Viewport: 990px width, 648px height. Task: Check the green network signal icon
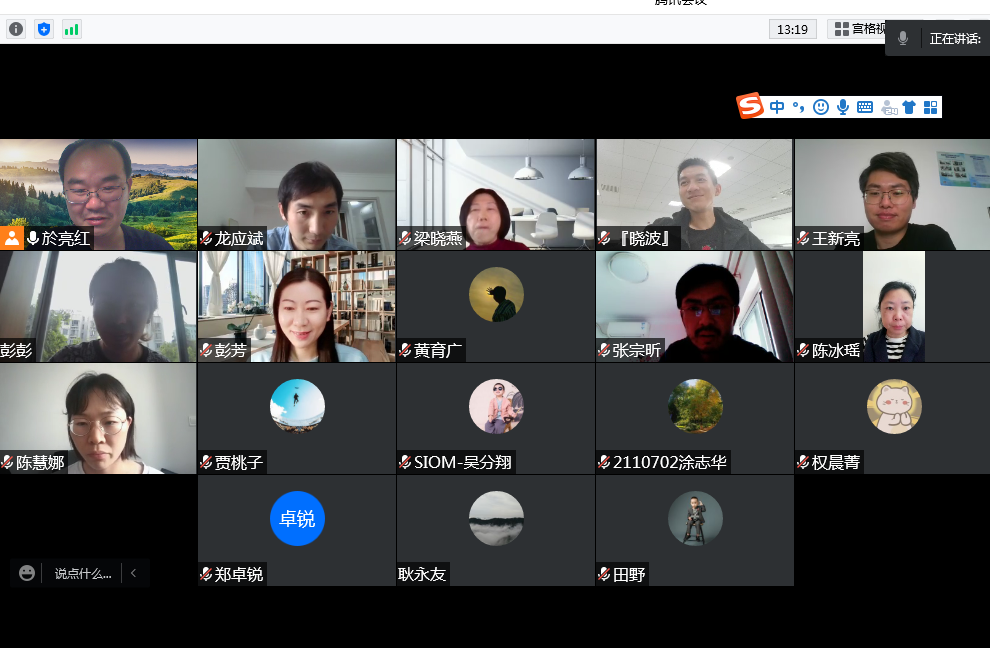pyautogui.click(x=72, y=29)
